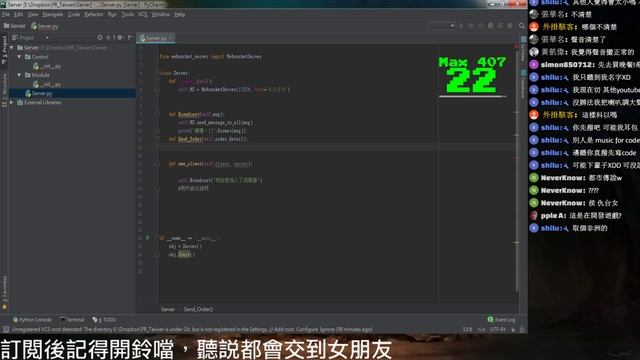Screen dimensions: 640x360
Task: Open the Help menu
Action: (x=180, y=14)
